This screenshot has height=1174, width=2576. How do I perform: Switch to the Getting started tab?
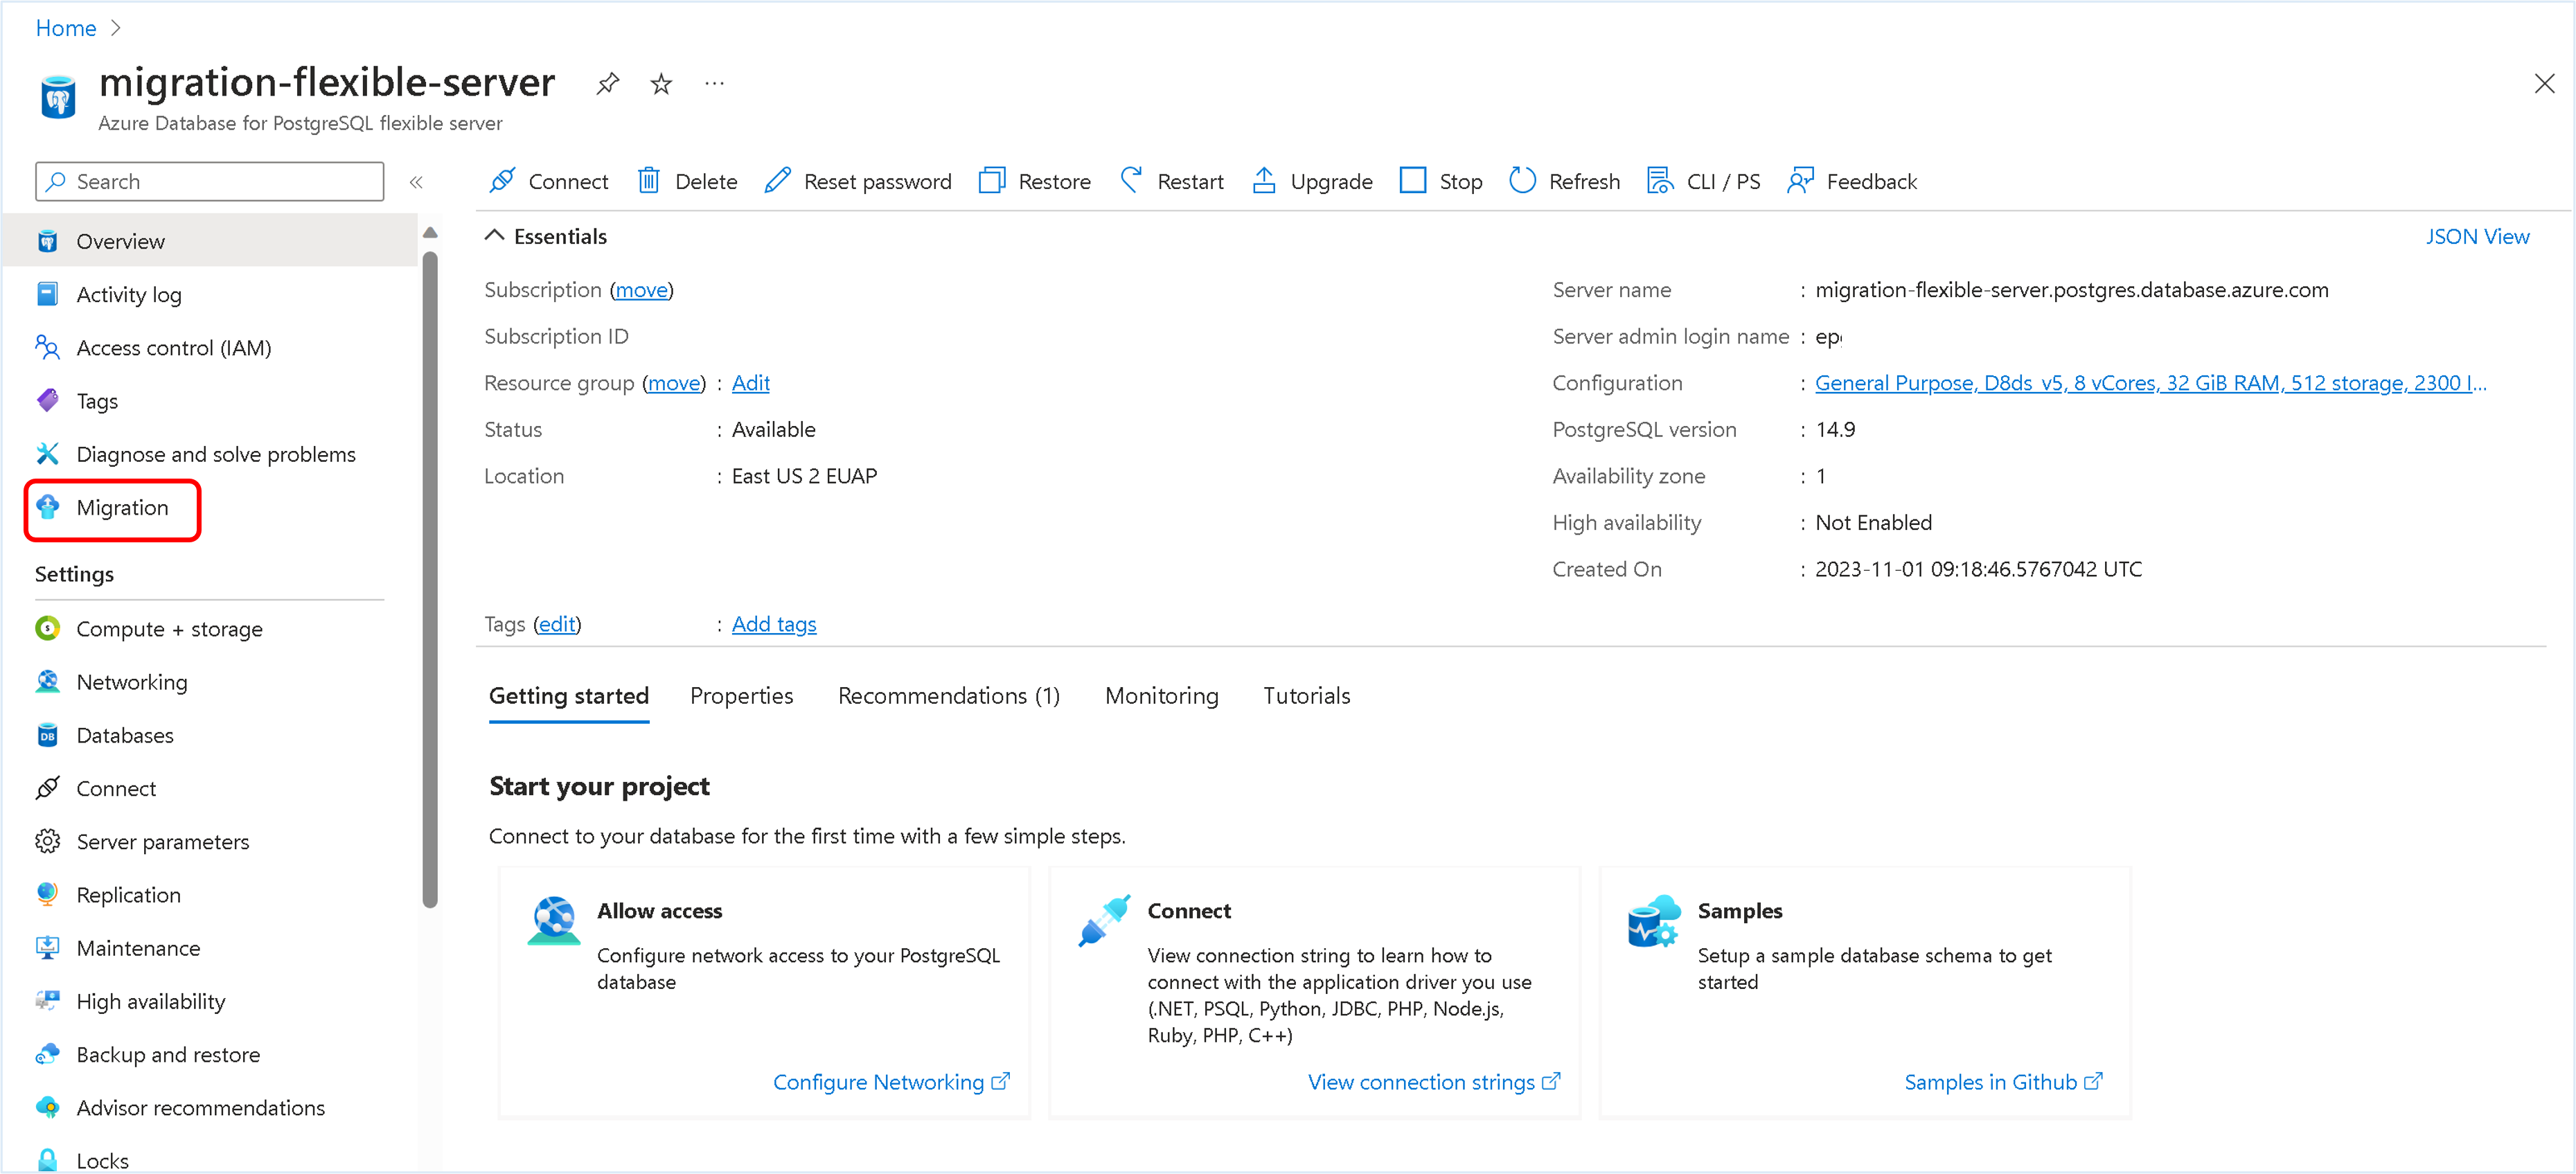569,696
